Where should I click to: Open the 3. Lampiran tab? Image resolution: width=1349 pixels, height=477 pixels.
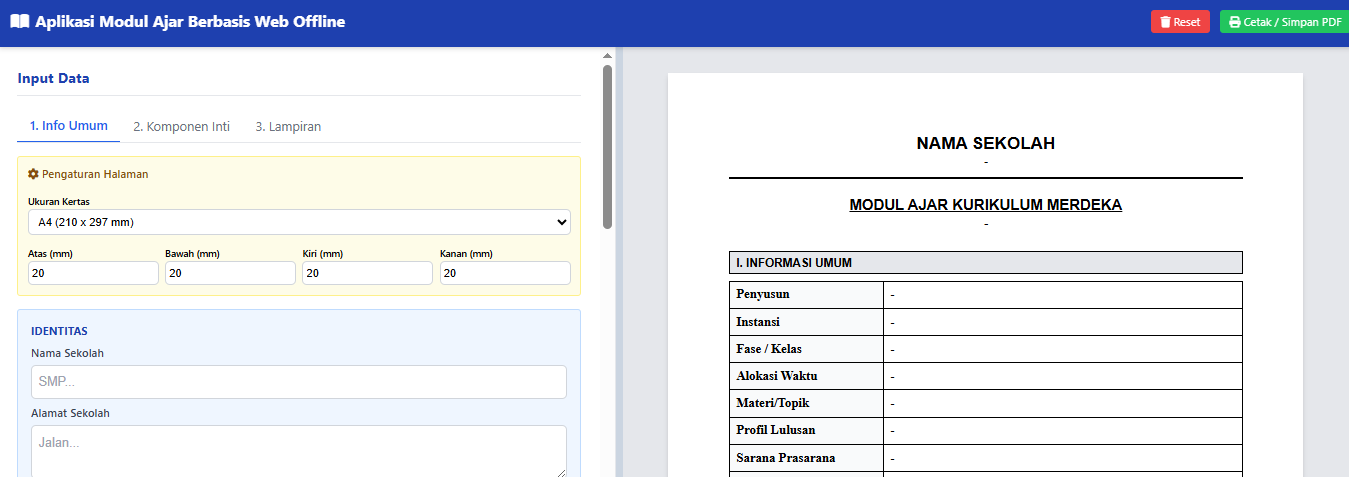pyautogui.click(x=288, y=126)
